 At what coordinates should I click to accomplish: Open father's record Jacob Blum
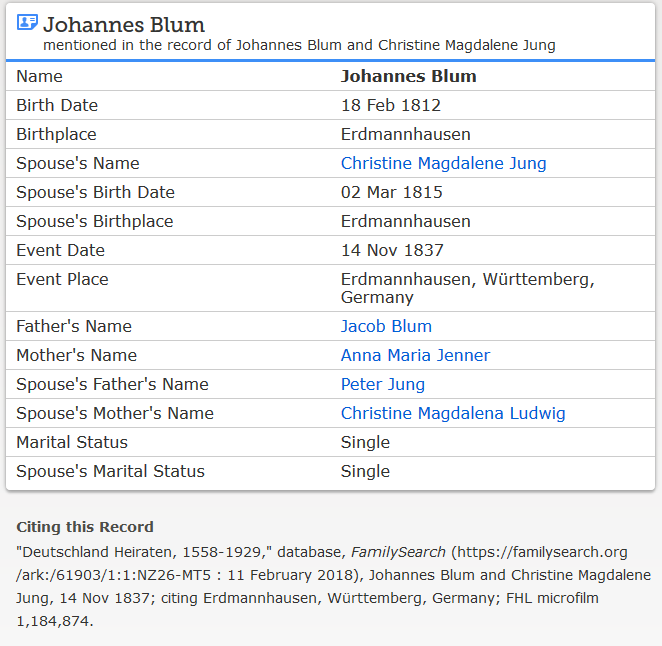(386, 326)
